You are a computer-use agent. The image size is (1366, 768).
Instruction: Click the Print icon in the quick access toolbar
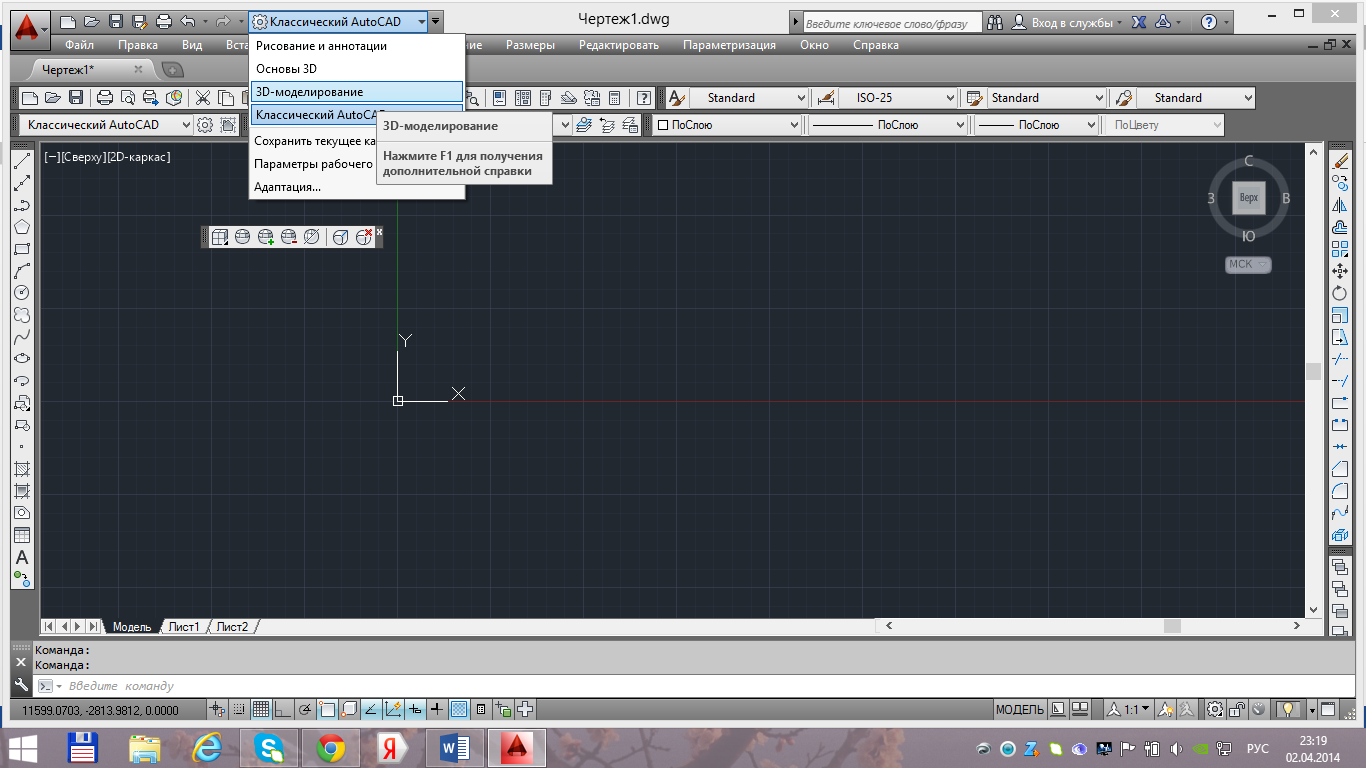163,21
